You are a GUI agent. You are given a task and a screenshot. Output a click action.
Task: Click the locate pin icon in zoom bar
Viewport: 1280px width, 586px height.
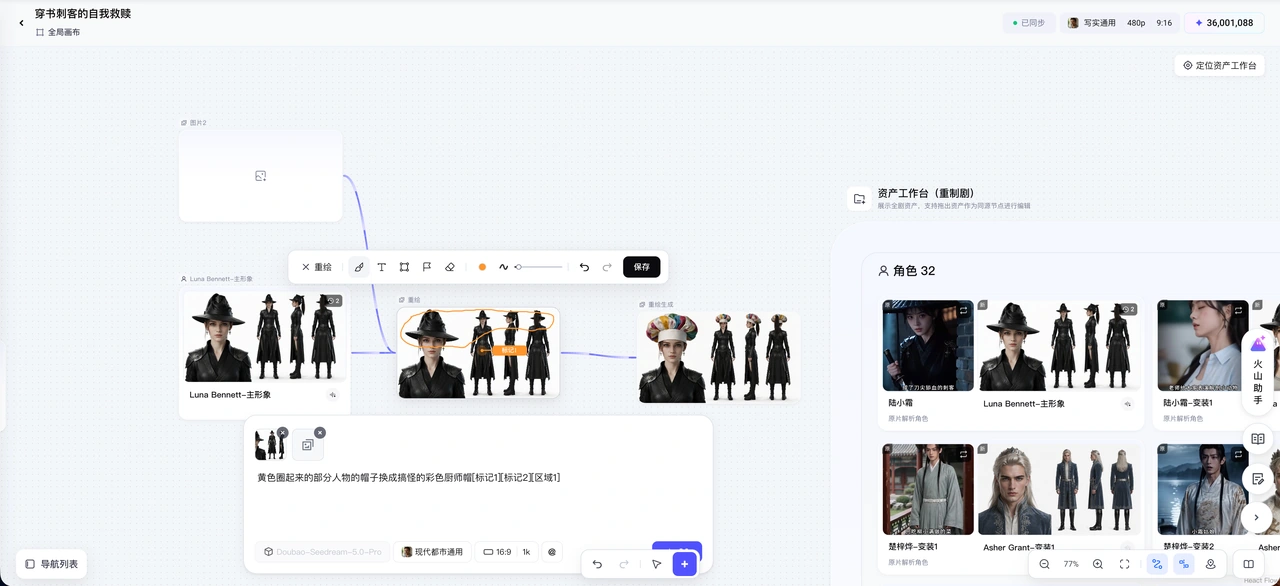1211,564
